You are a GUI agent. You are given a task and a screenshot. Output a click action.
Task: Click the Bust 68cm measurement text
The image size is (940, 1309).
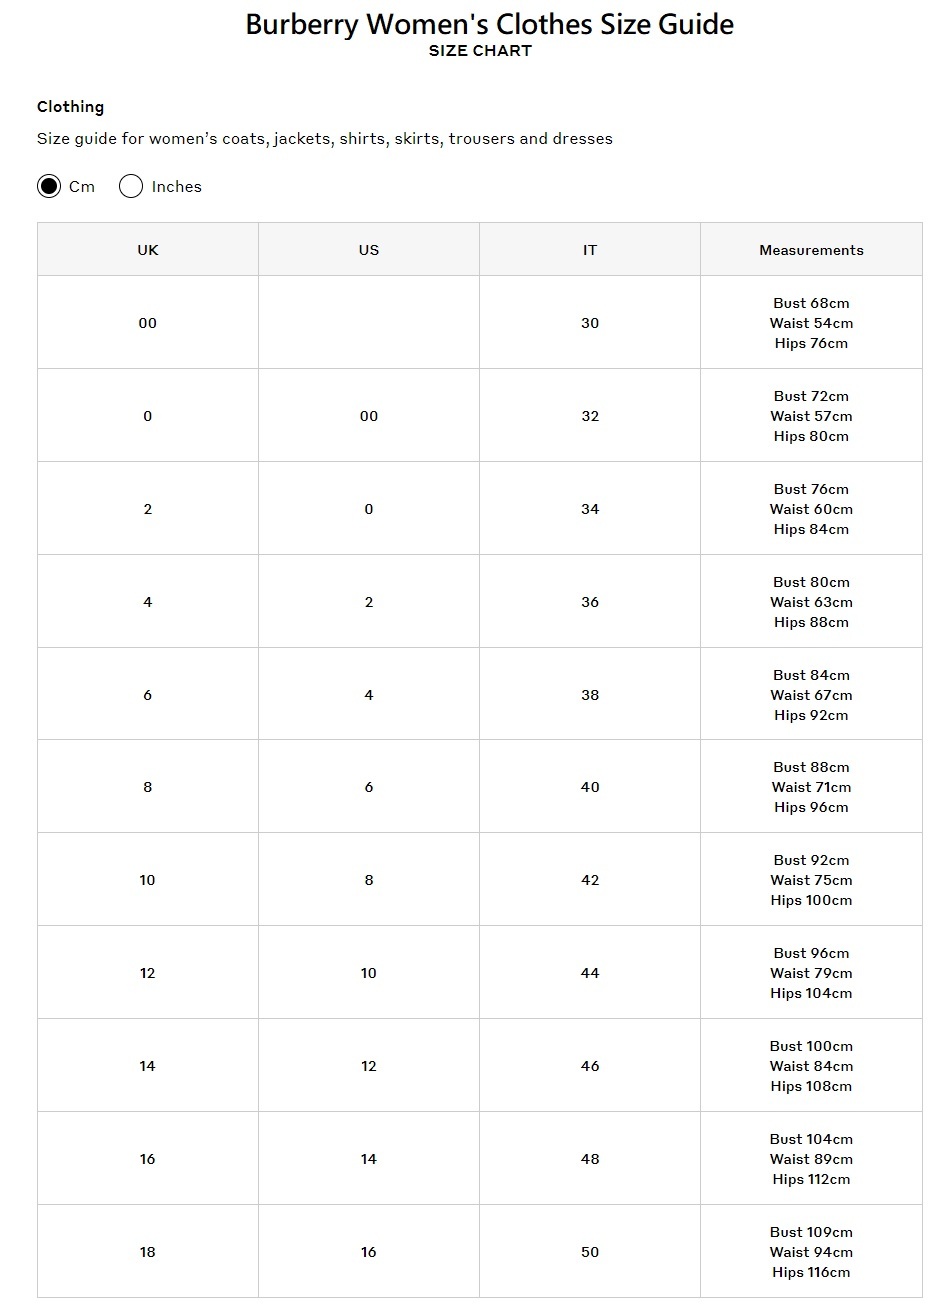pyautogui.click(x=811, y=303)
